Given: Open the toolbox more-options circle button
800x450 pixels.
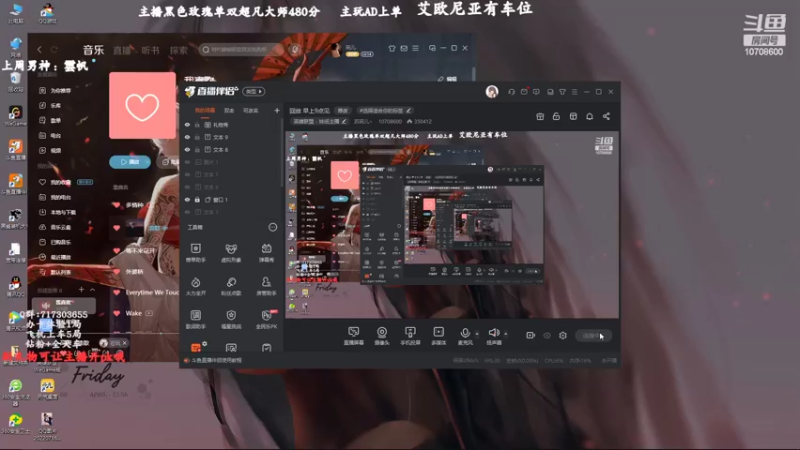Looking at the screenshot, I should (x=273, y=227).
